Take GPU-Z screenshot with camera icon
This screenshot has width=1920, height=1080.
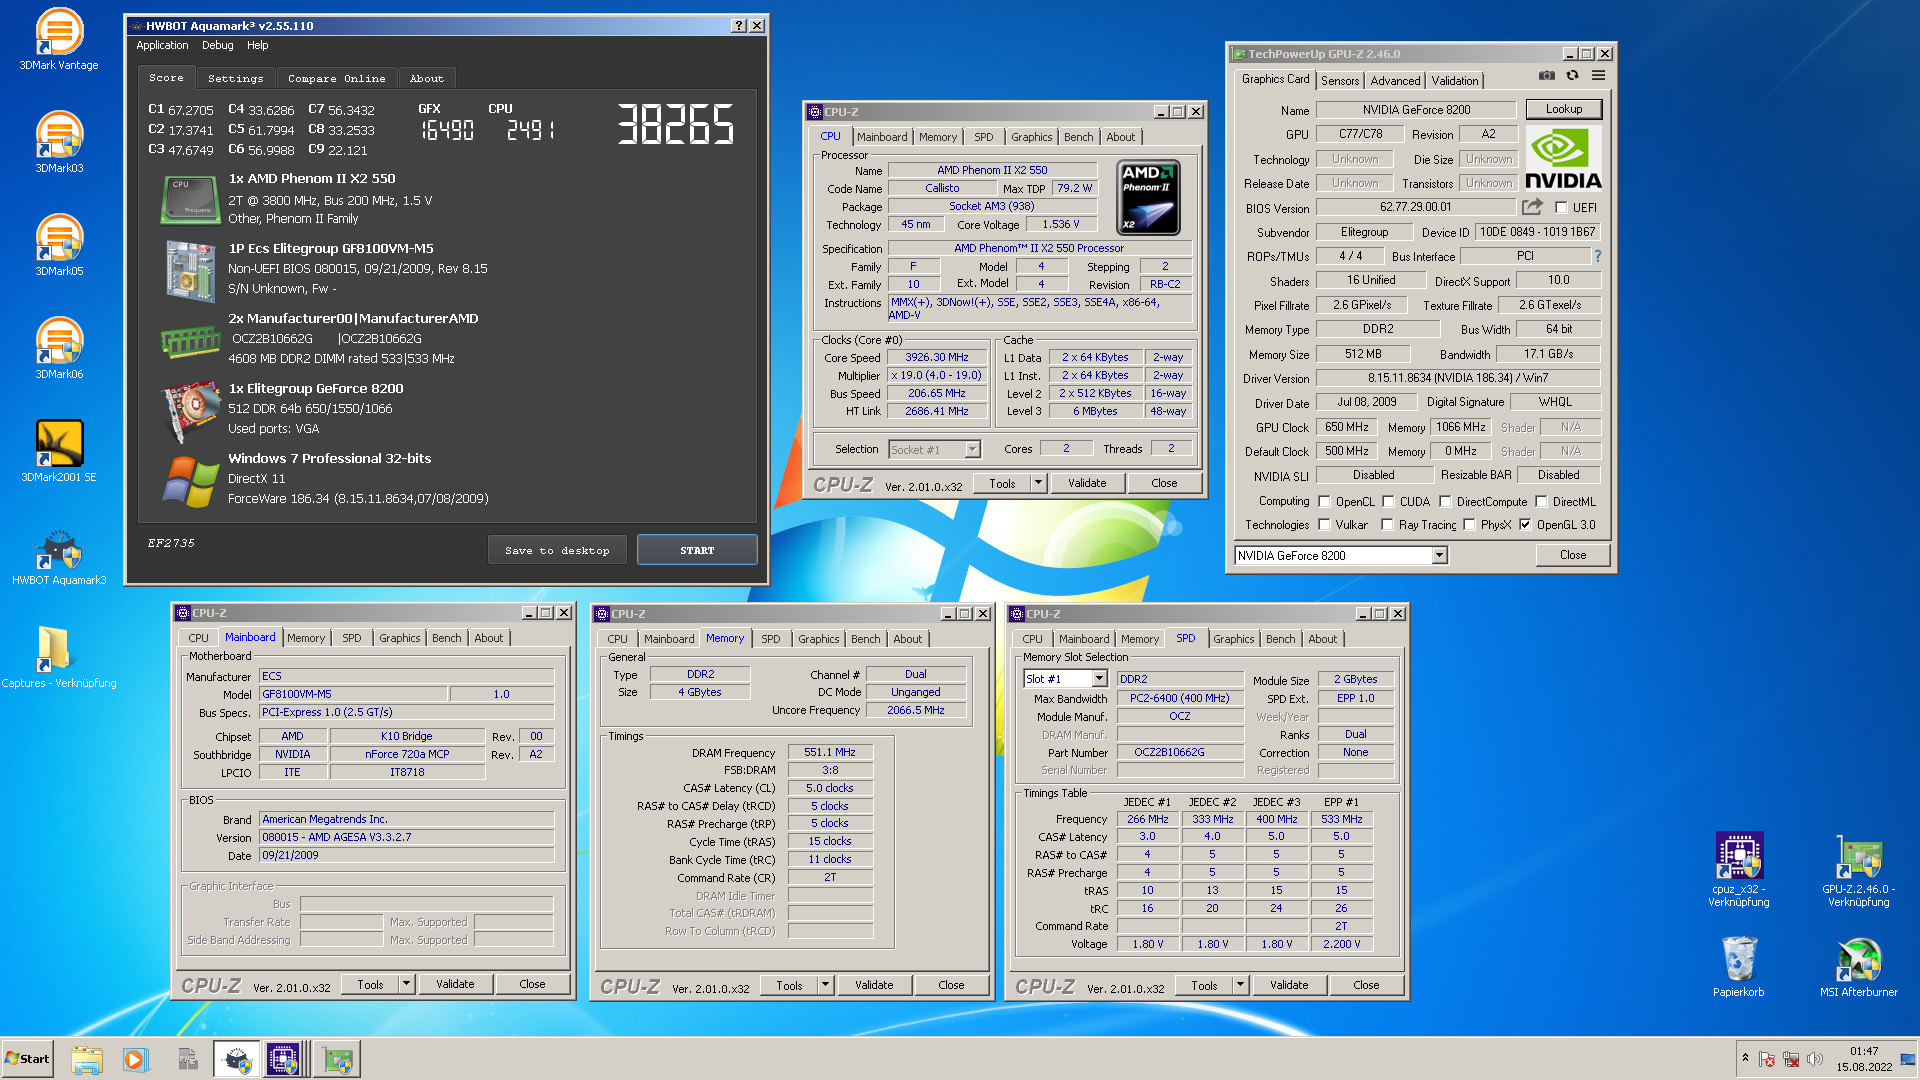[x=1547, y=76]
